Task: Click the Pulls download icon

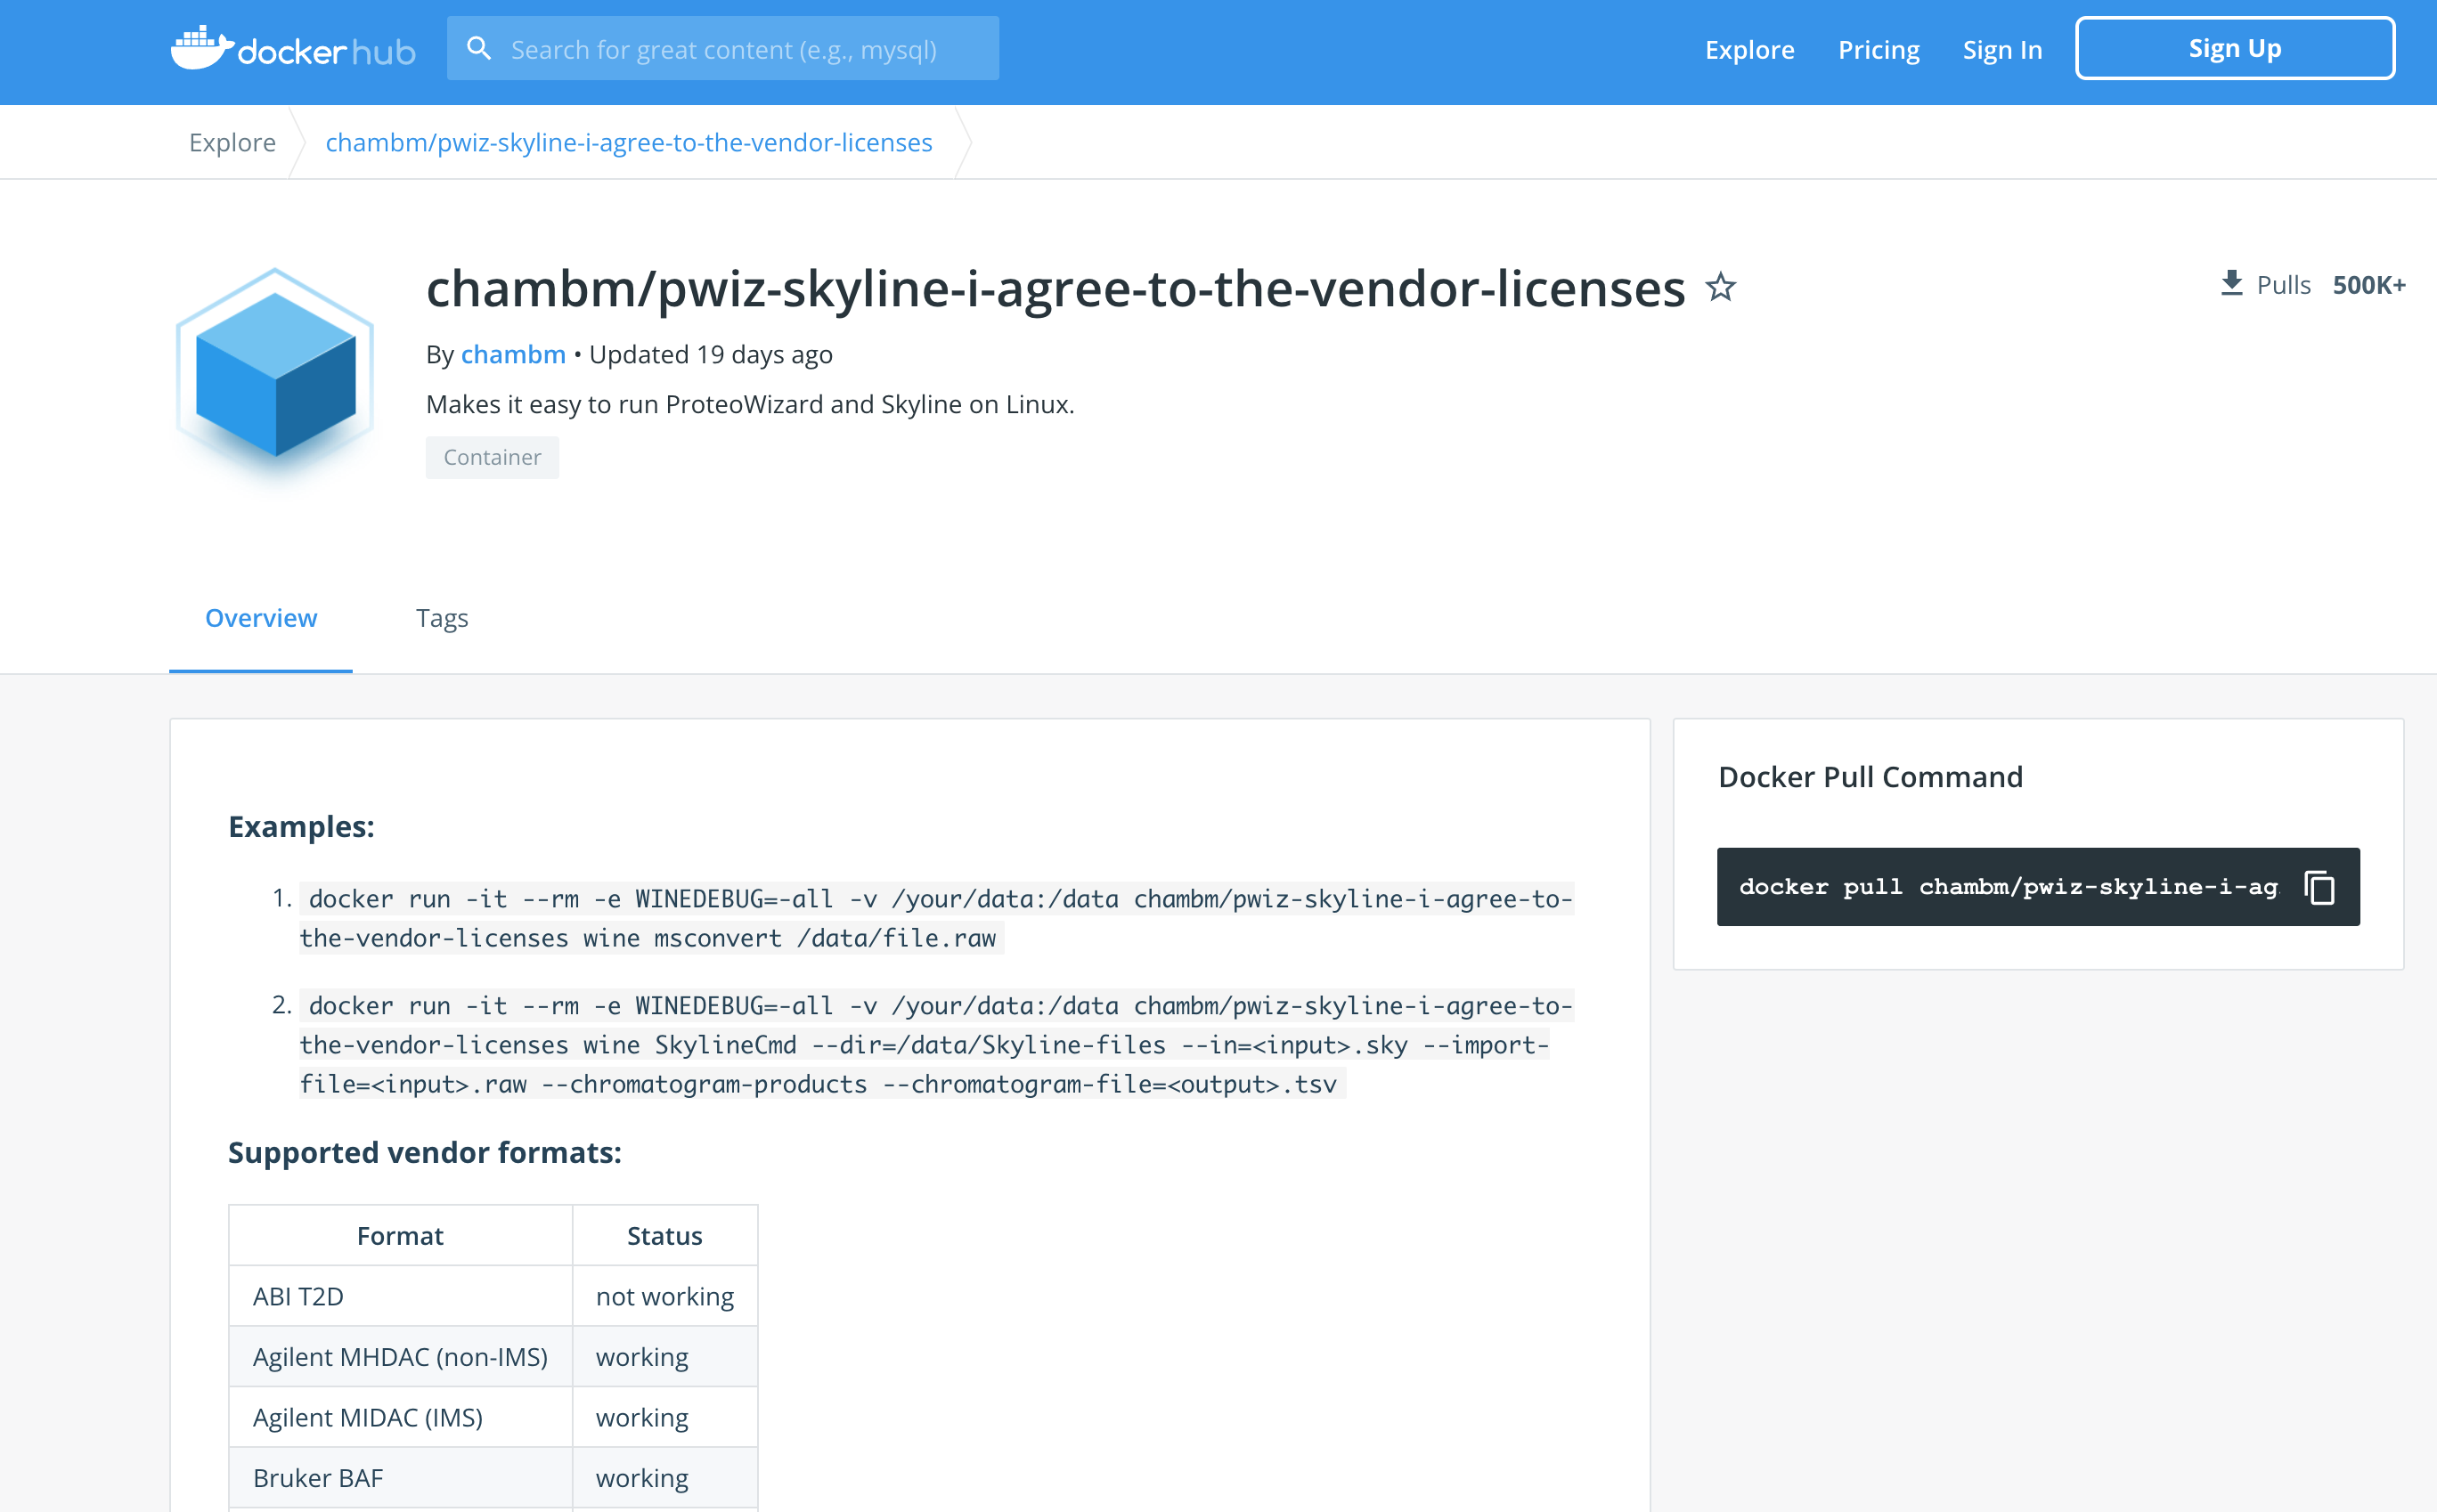Action: (x=2231, y=284)
